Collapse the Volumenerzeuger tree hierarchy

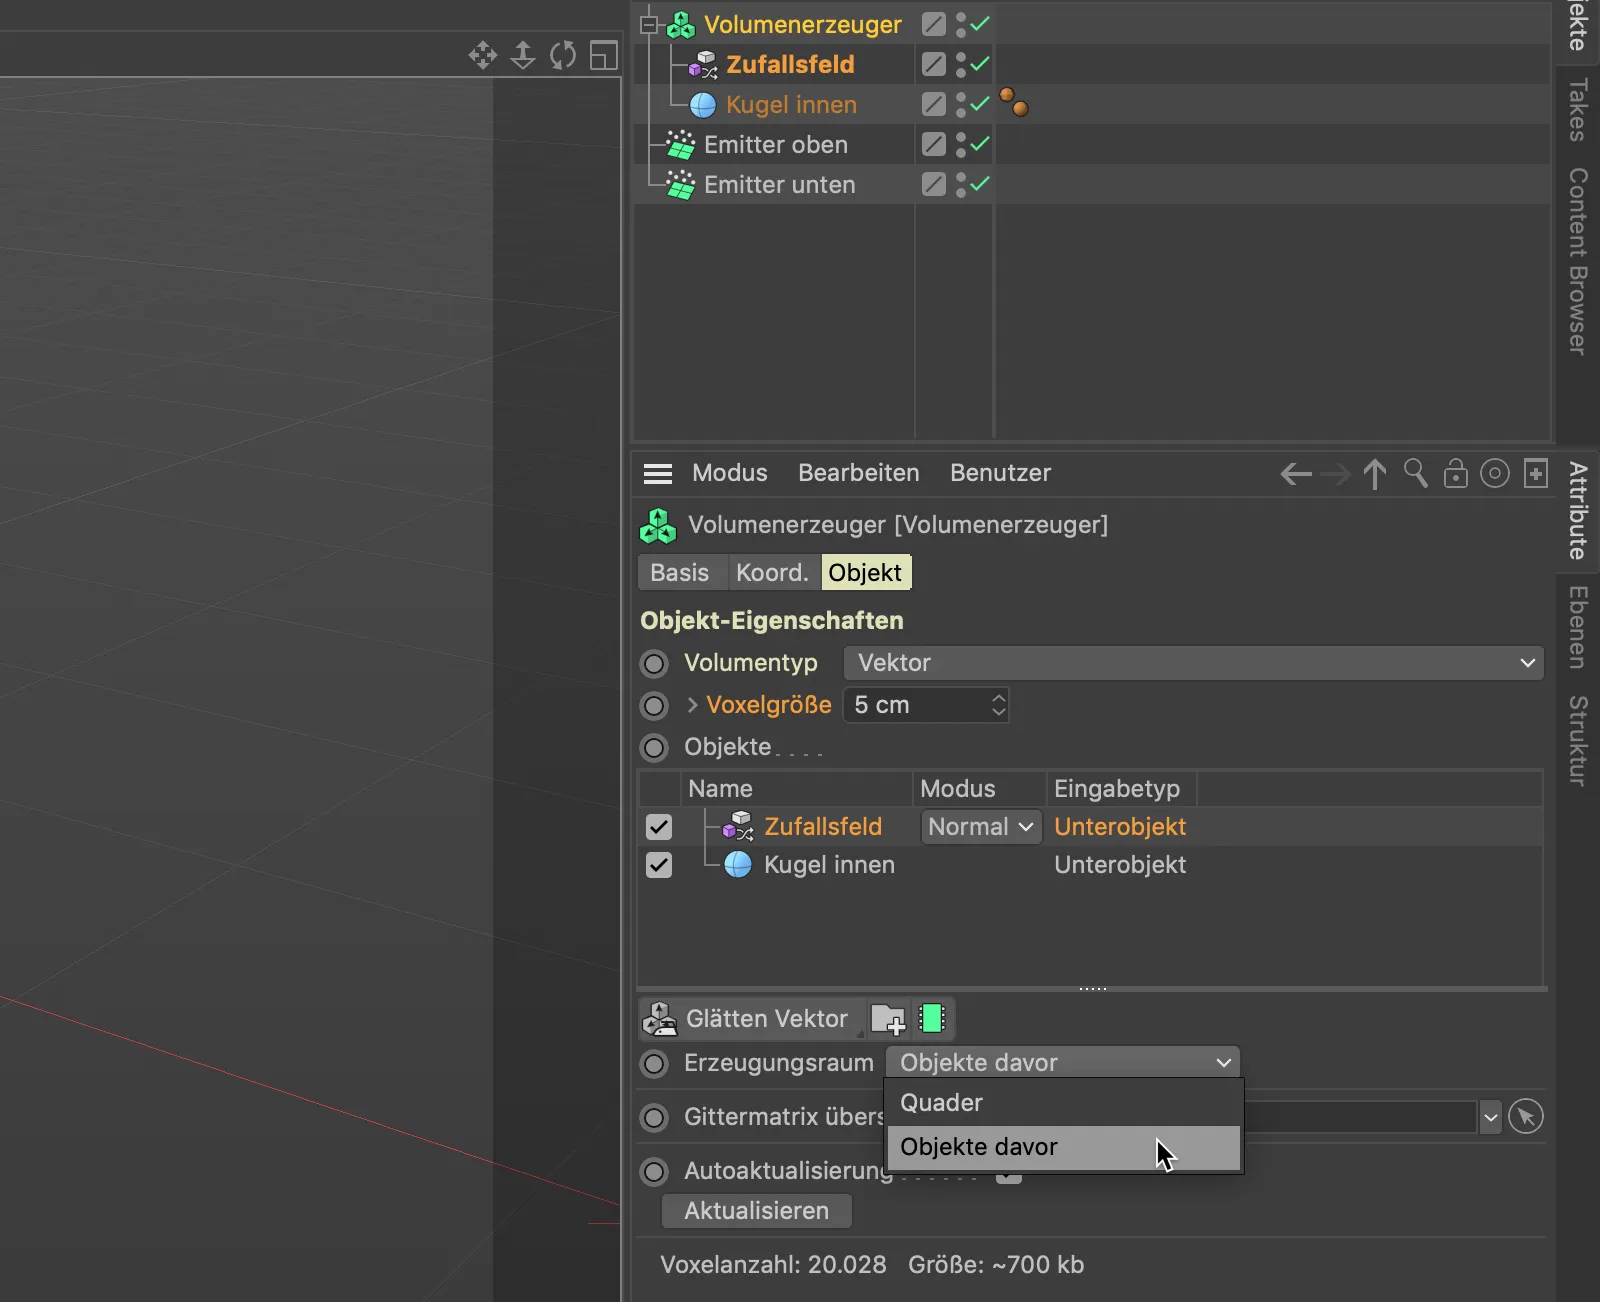pyautogui.click(x=649, y=24)
